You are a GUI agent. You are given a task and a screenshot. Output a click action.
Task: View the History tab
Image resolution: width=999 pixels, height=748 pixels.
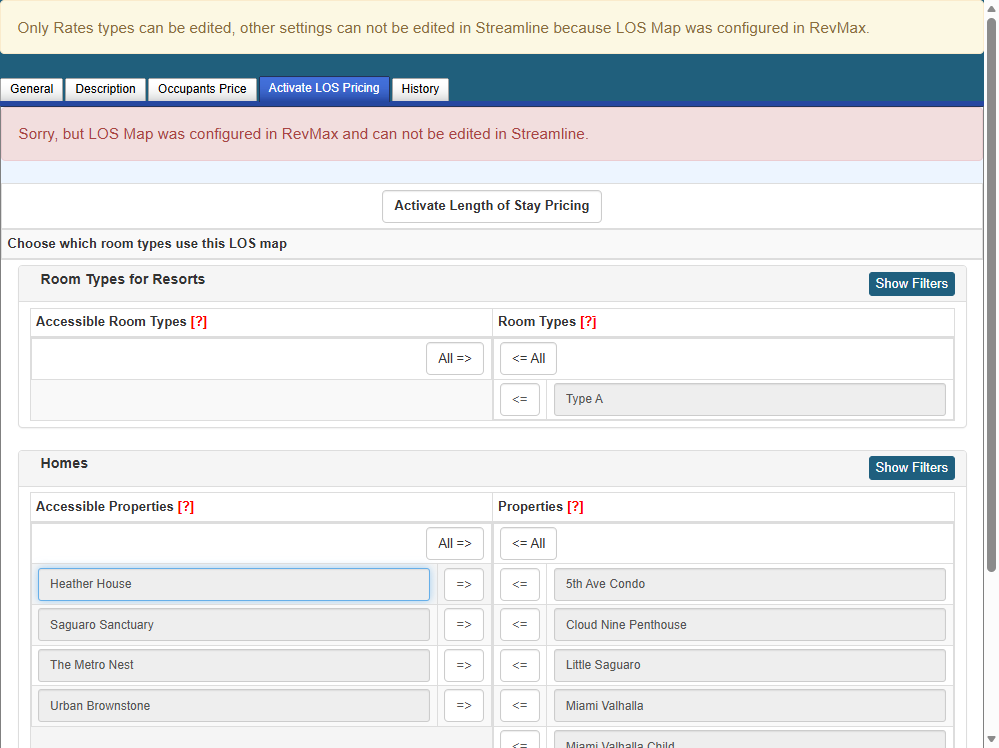point(420,89)
